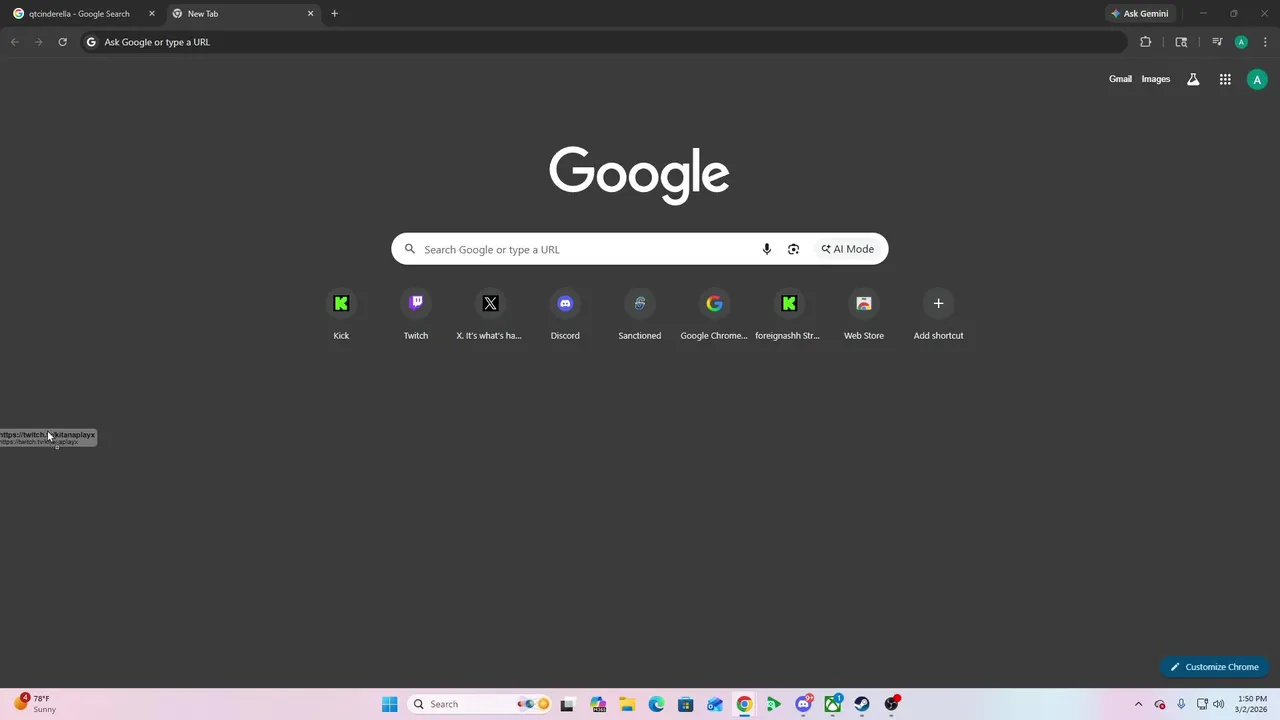
Task: Open a new tab with the plus button
Action: click(x=334, y=14)
